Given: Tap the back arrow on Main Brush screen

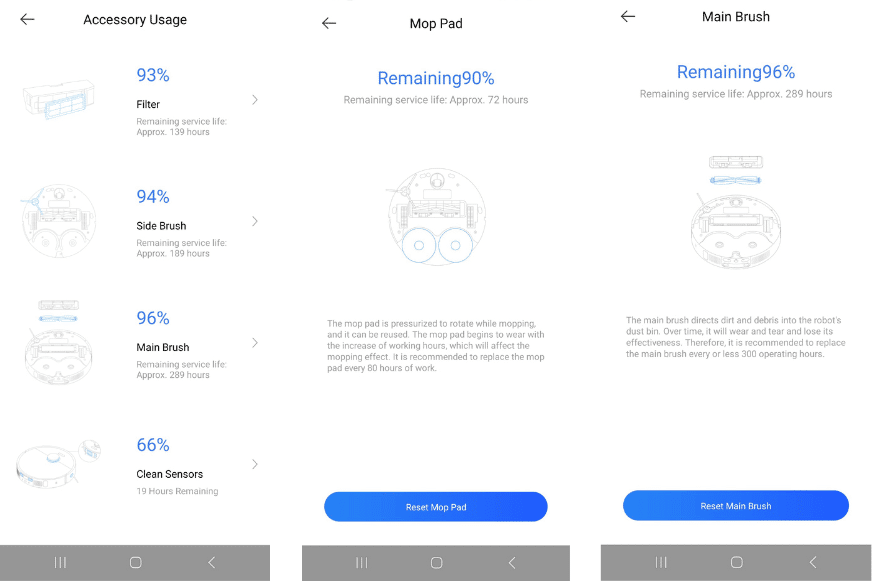Looking at the screenshot, I should 627,16.
